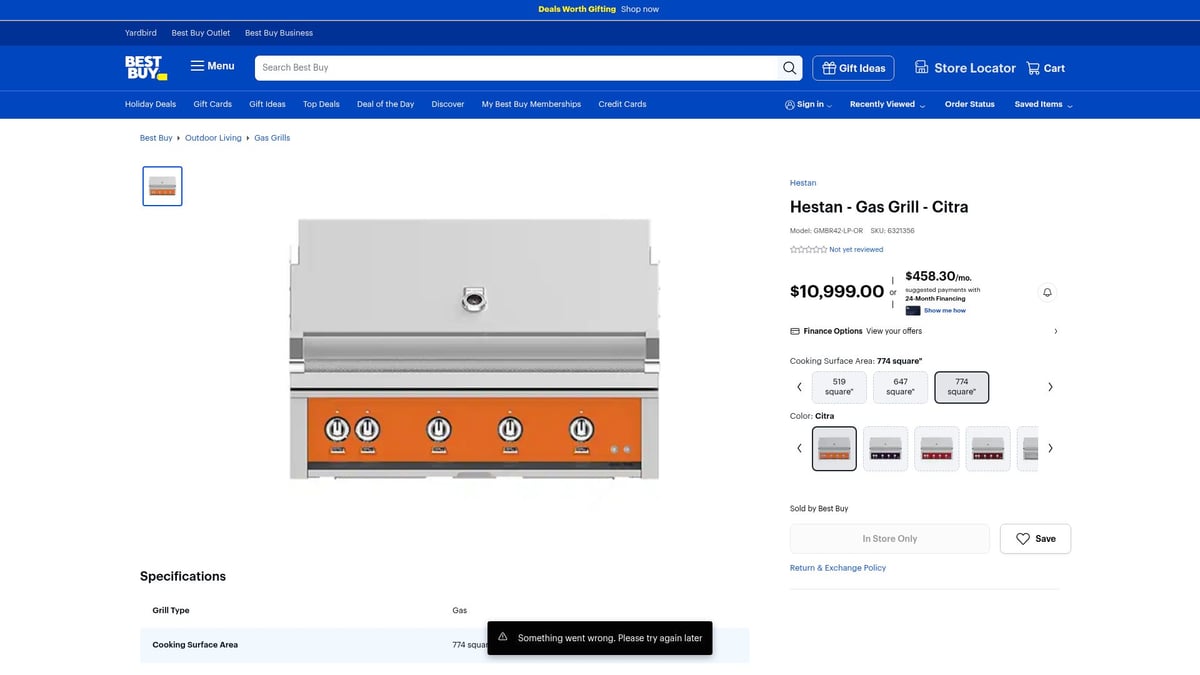Click the Store Locator icon
The image size is (1200, 675).
tap(922, 68)
